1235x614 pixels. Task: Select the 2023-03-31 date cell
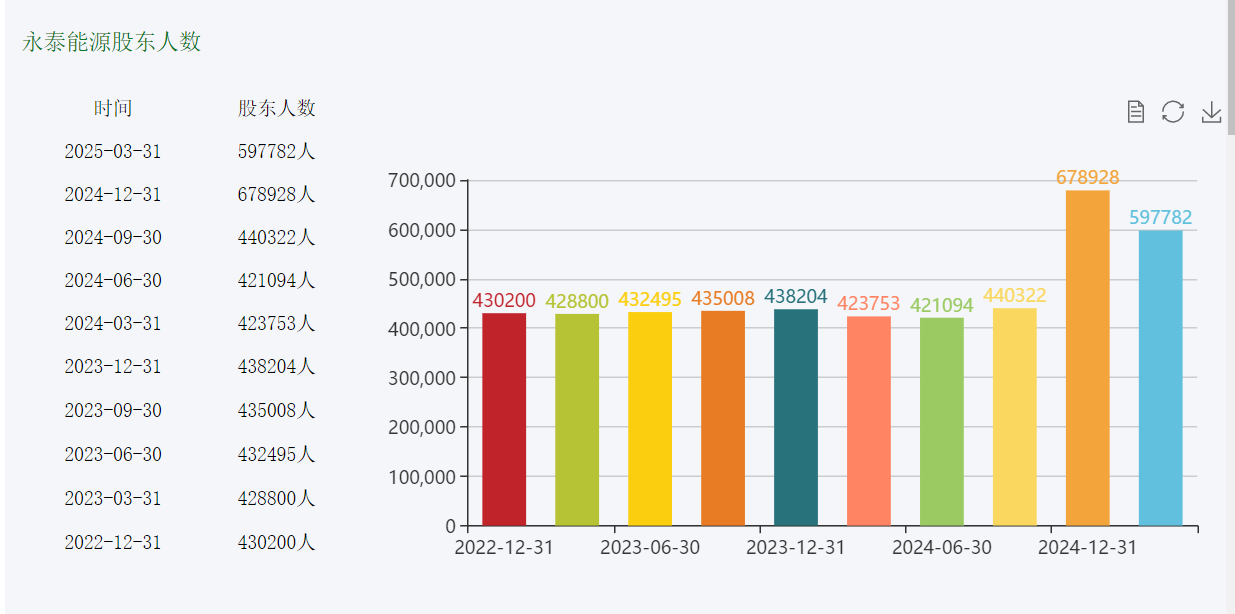pyautogui.click(x=113, y=498)
